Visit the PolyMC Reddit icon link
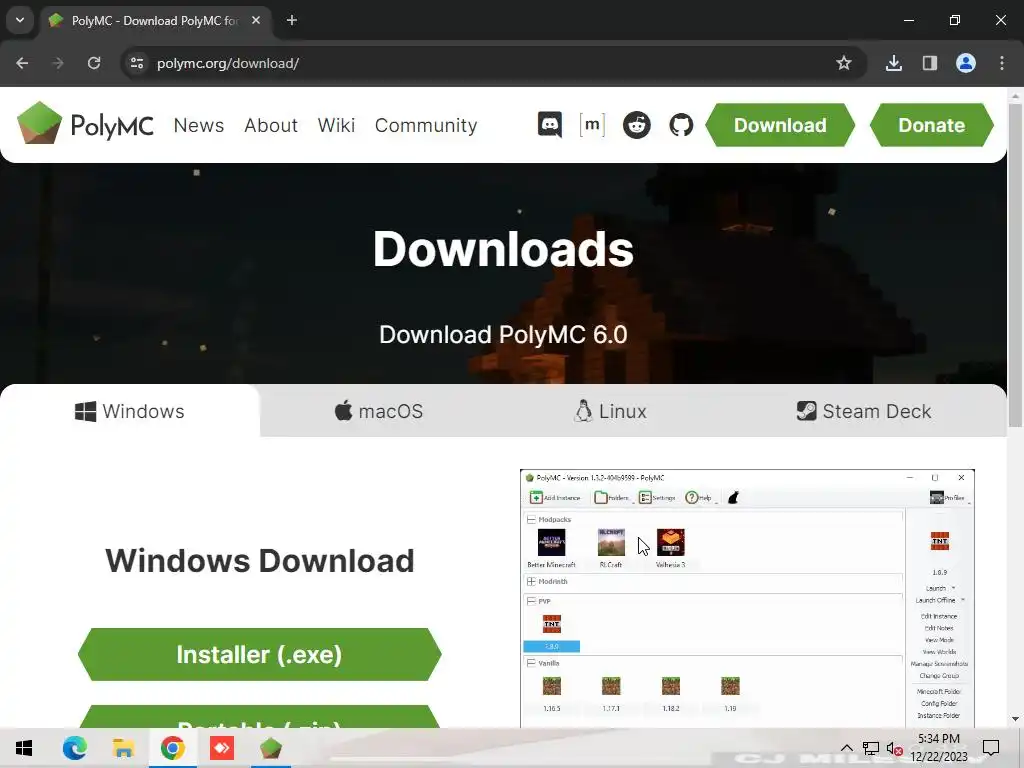The width and height of the screenshot is (1024, 768). [636, 125]
